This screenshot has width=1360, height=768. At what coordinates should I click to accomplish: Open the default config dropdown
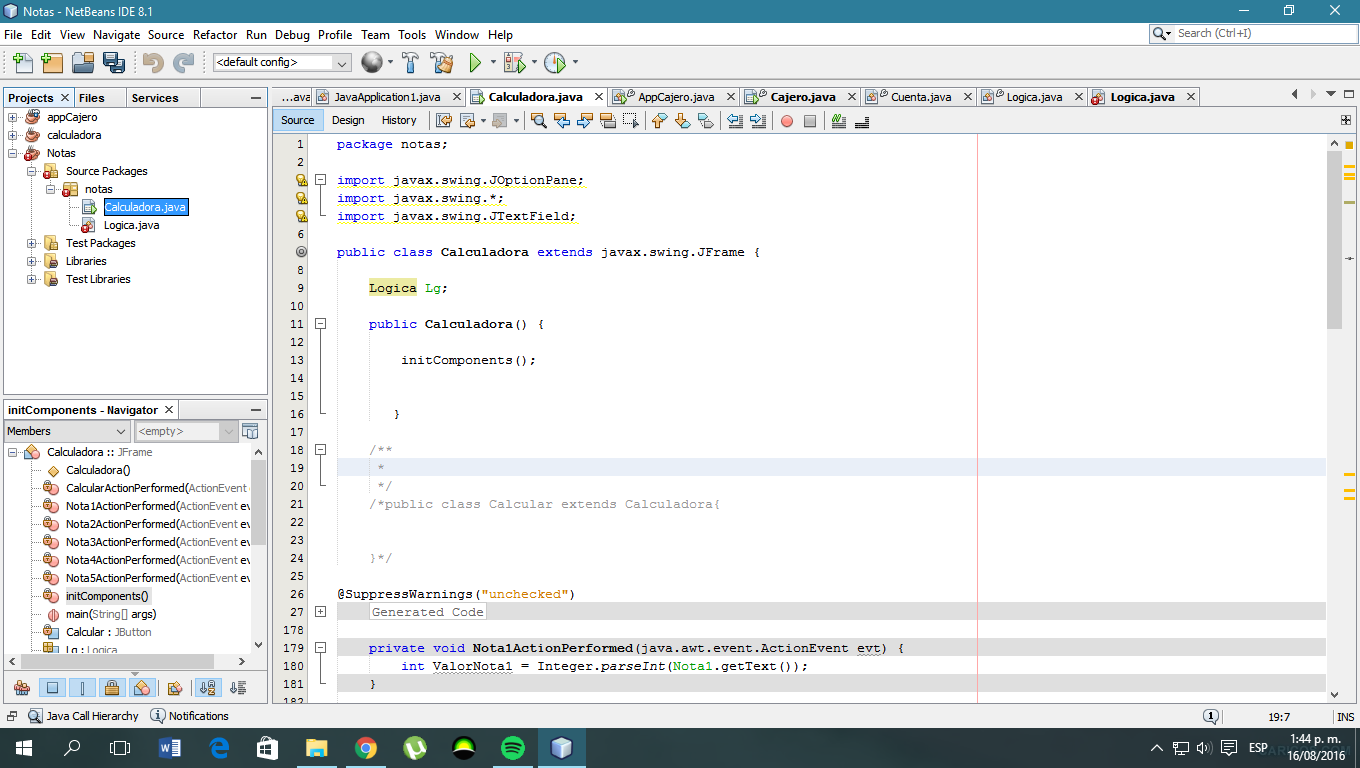click(x=282, y=62)
